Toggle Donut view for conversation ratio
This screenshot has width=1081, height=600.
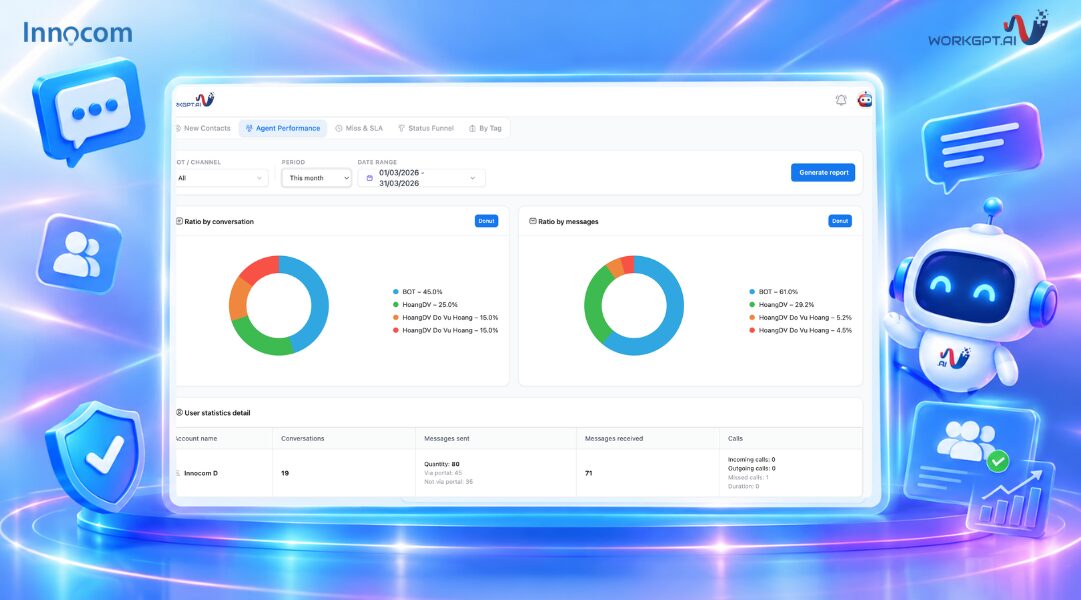point(486,221)
